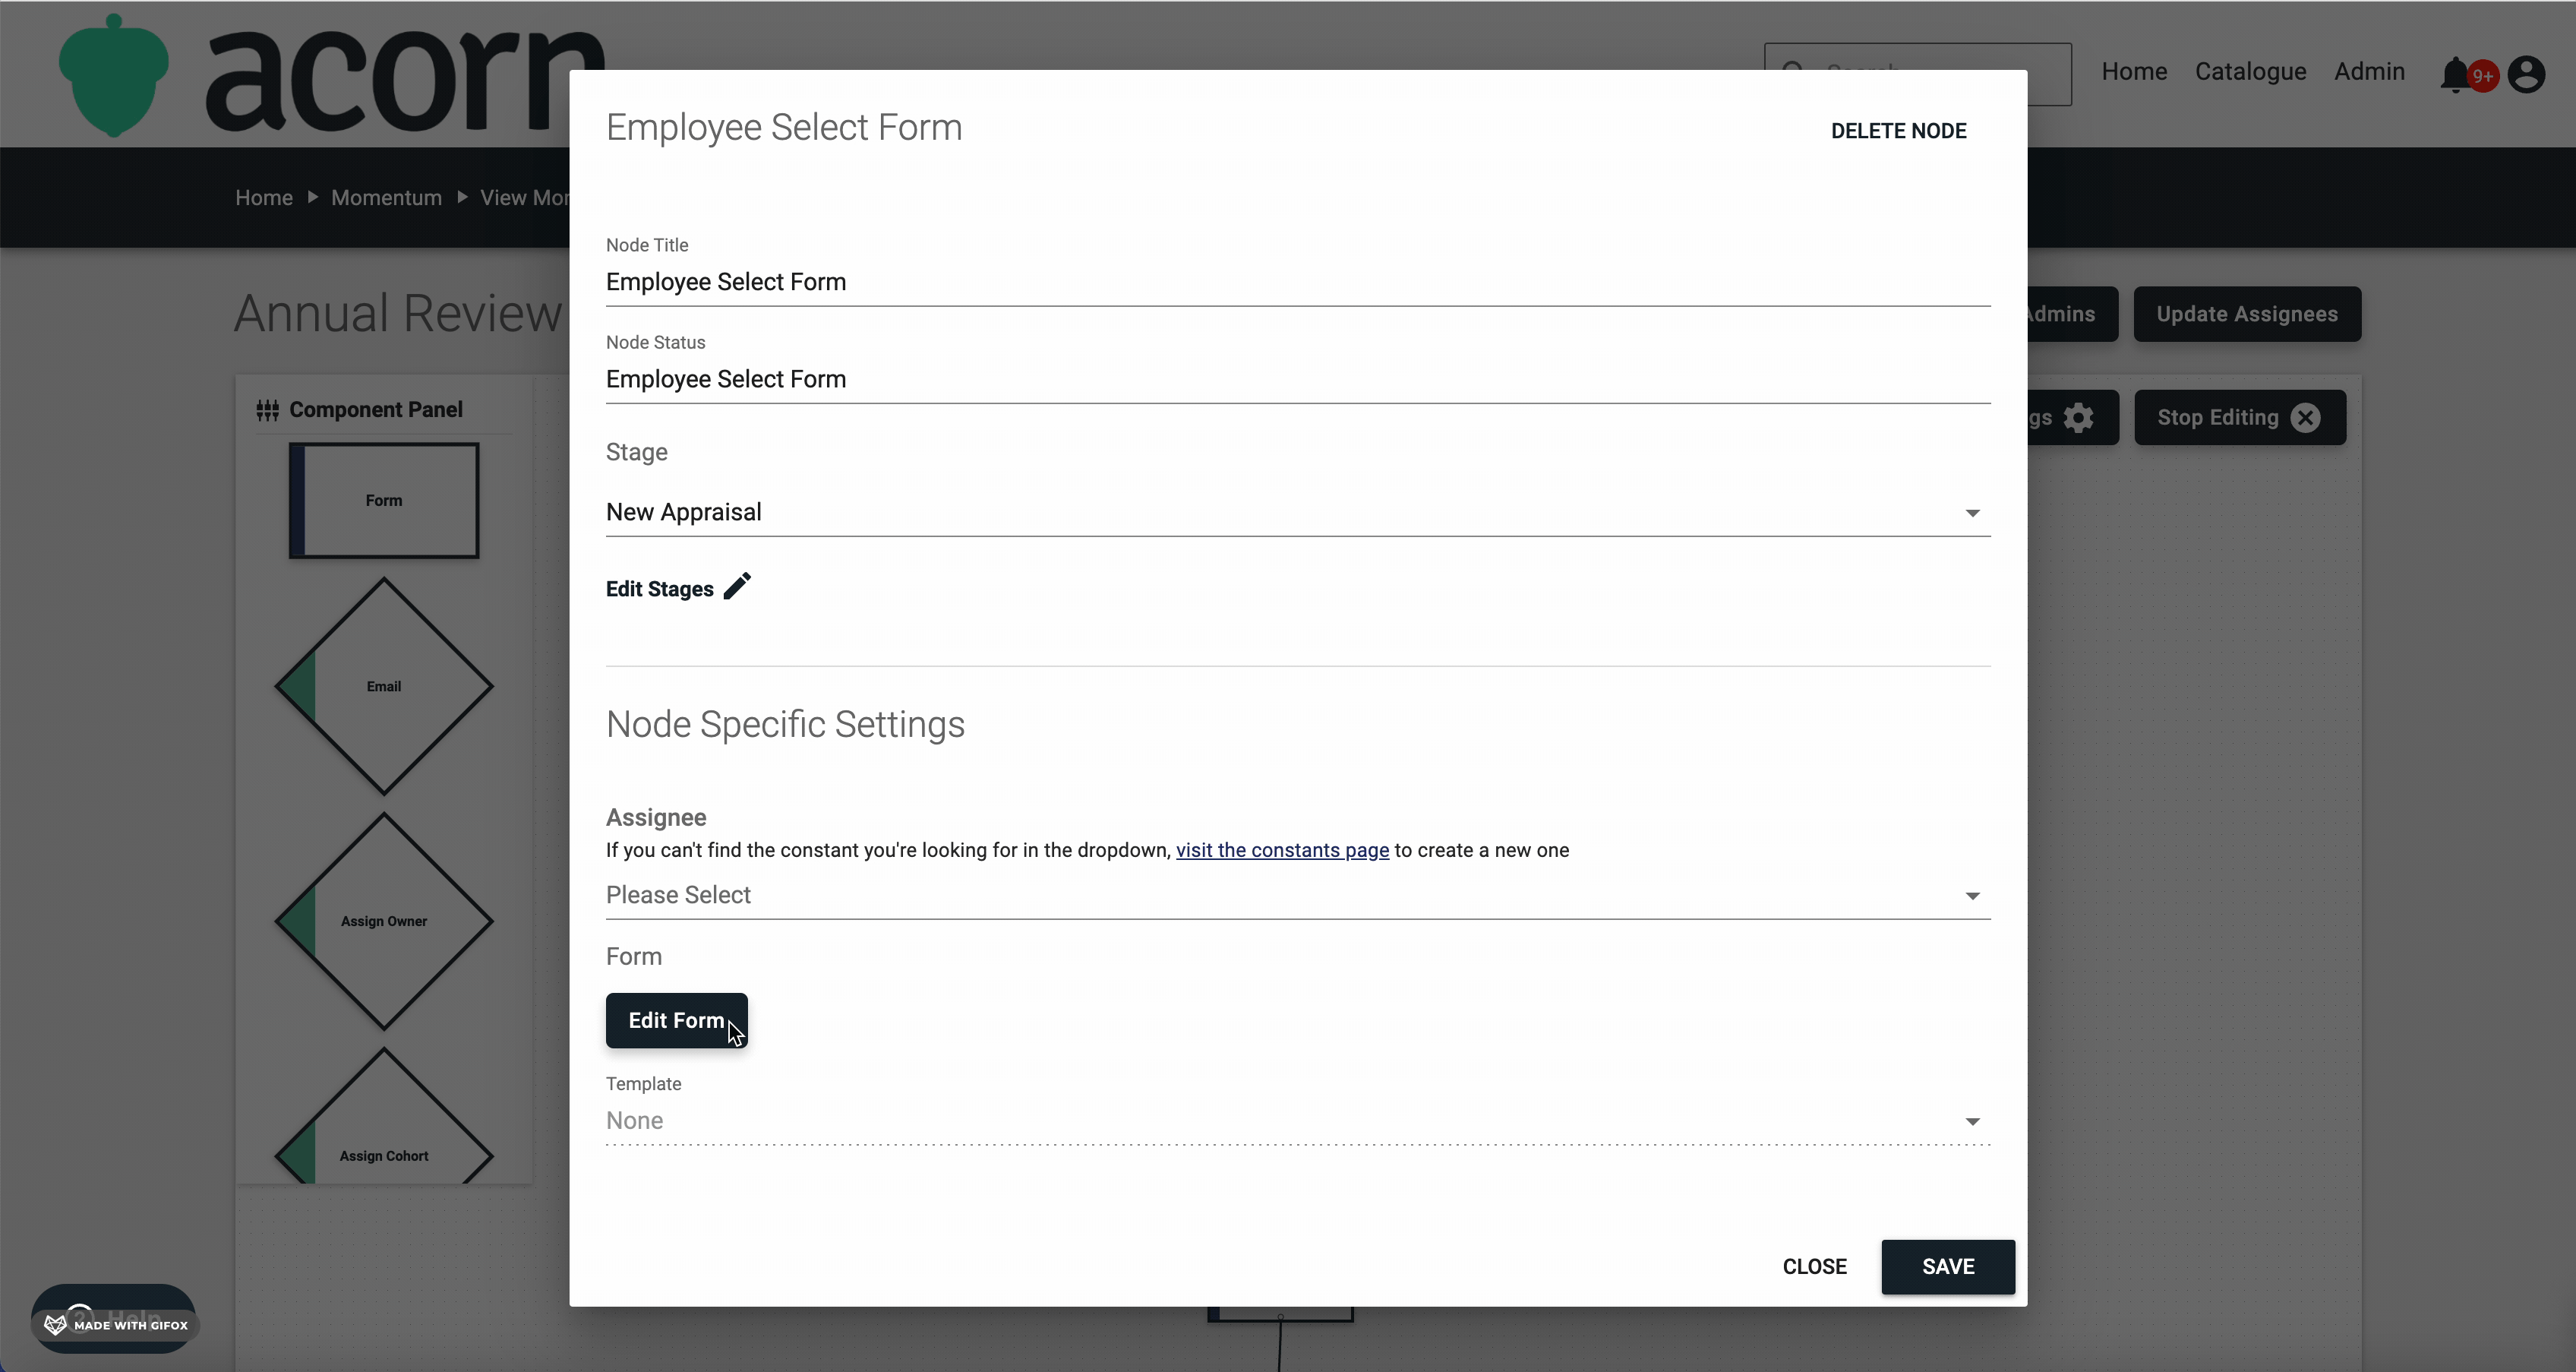Click CLOSE to dismiss the dialog
The width and height of the screenshot is (2576, 1372).
coord(1814,1267)
